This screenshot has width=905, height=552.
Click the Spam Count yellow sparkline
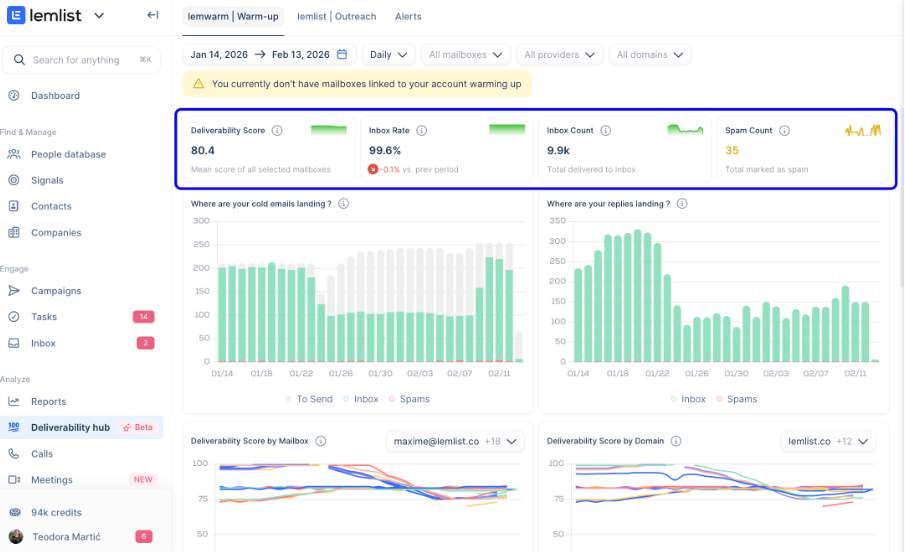click(863, 130)
